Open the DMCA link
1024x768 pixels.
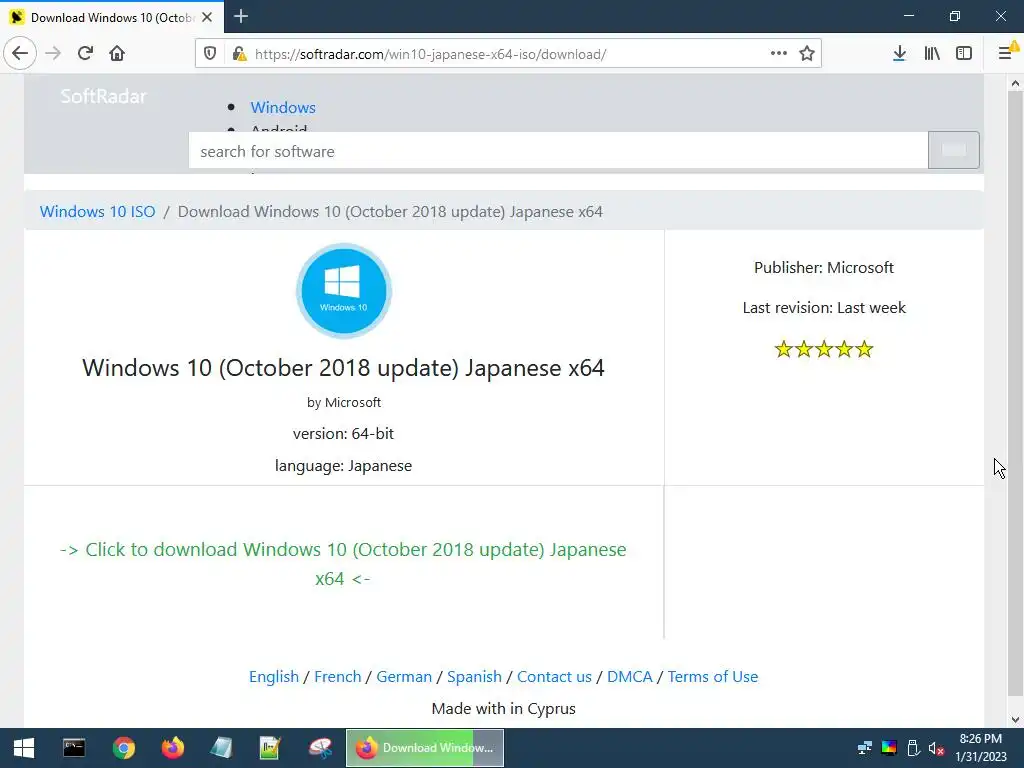(x=630, y=677)
